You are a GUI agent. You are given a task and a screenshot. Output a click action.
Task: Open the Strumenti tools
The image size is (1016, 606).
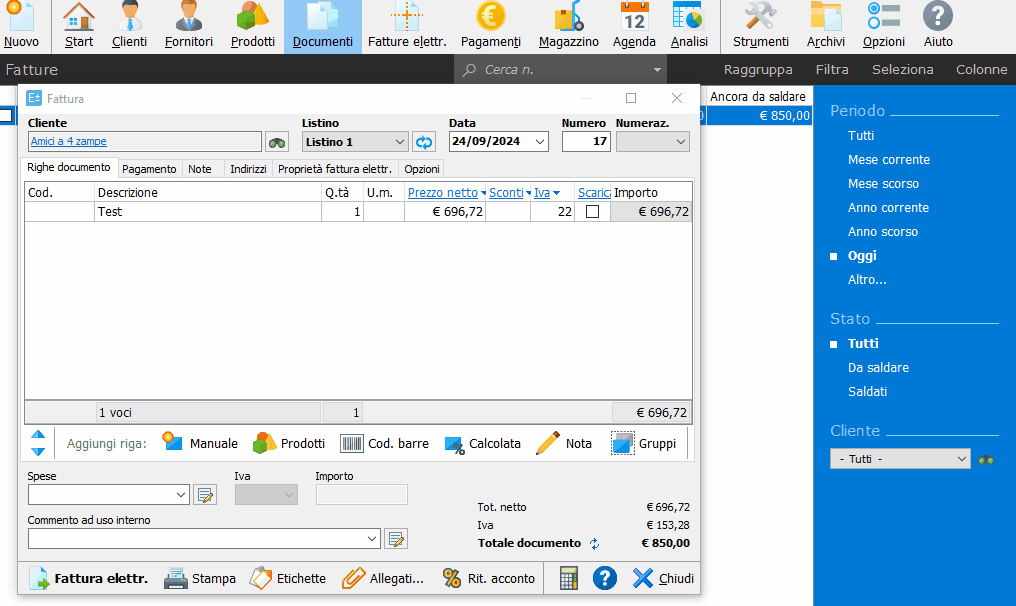pyautogui.click(x=761, y=26)
